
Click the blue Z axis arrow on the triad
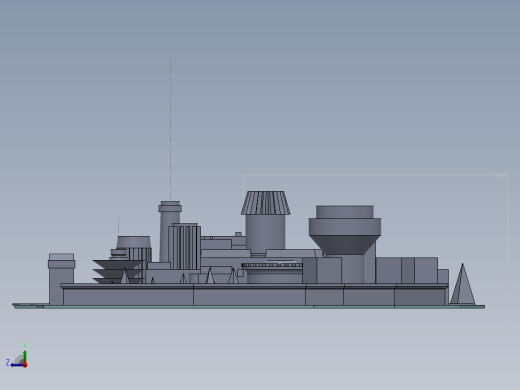click(16, 365)
